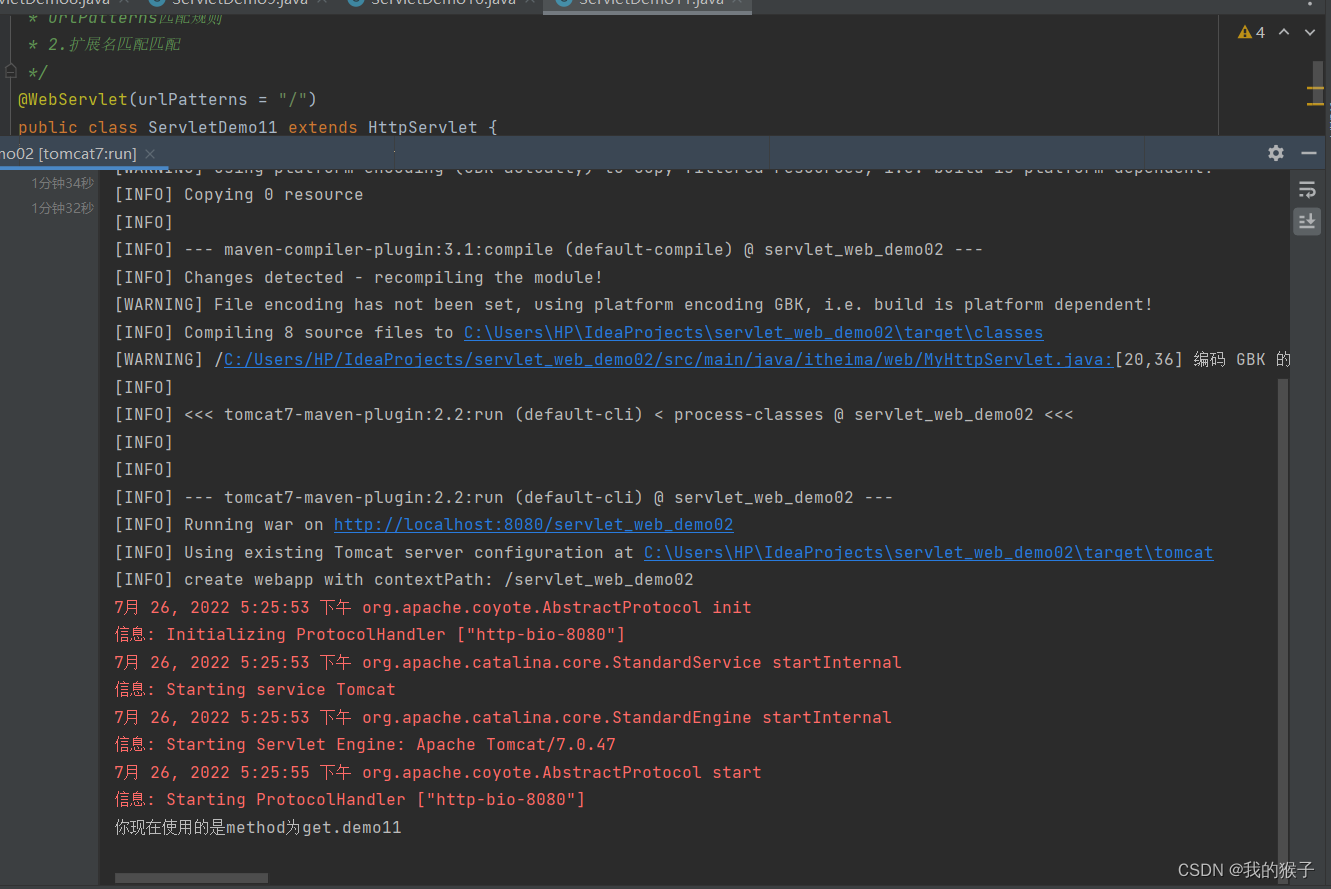Image resolution: width=1331 pixels, height=889 pixels.
Task: Click the output line "你现在使用的是method为get.demo11"
Action: [x=258, y=828]
